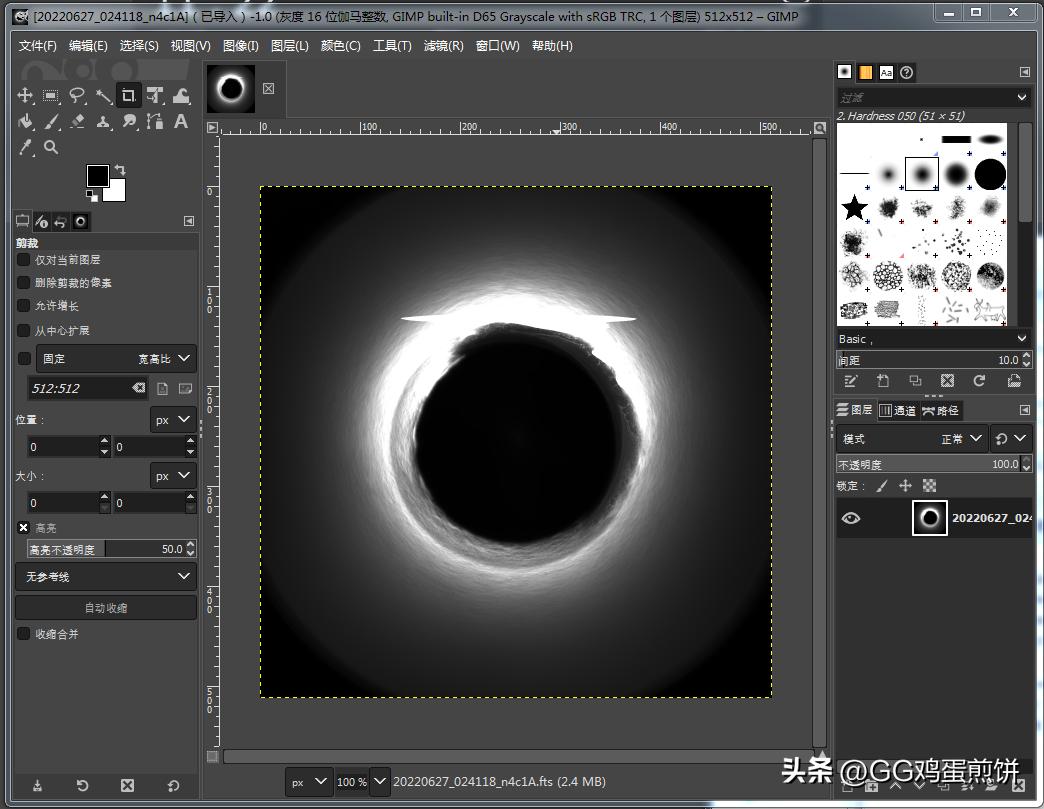Select the Text tool
This screenshot has width=1044, height=809.
181,122
